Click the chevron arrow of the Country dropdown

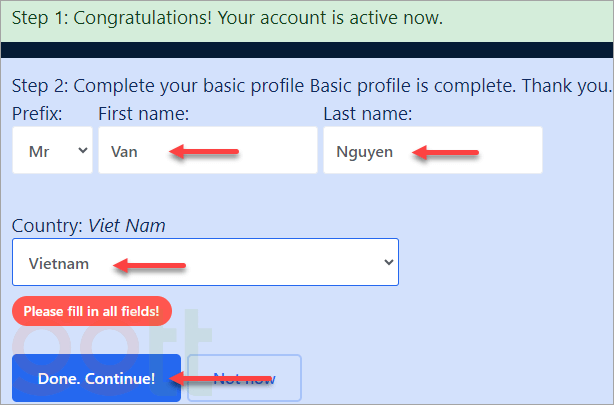[388, 262]
